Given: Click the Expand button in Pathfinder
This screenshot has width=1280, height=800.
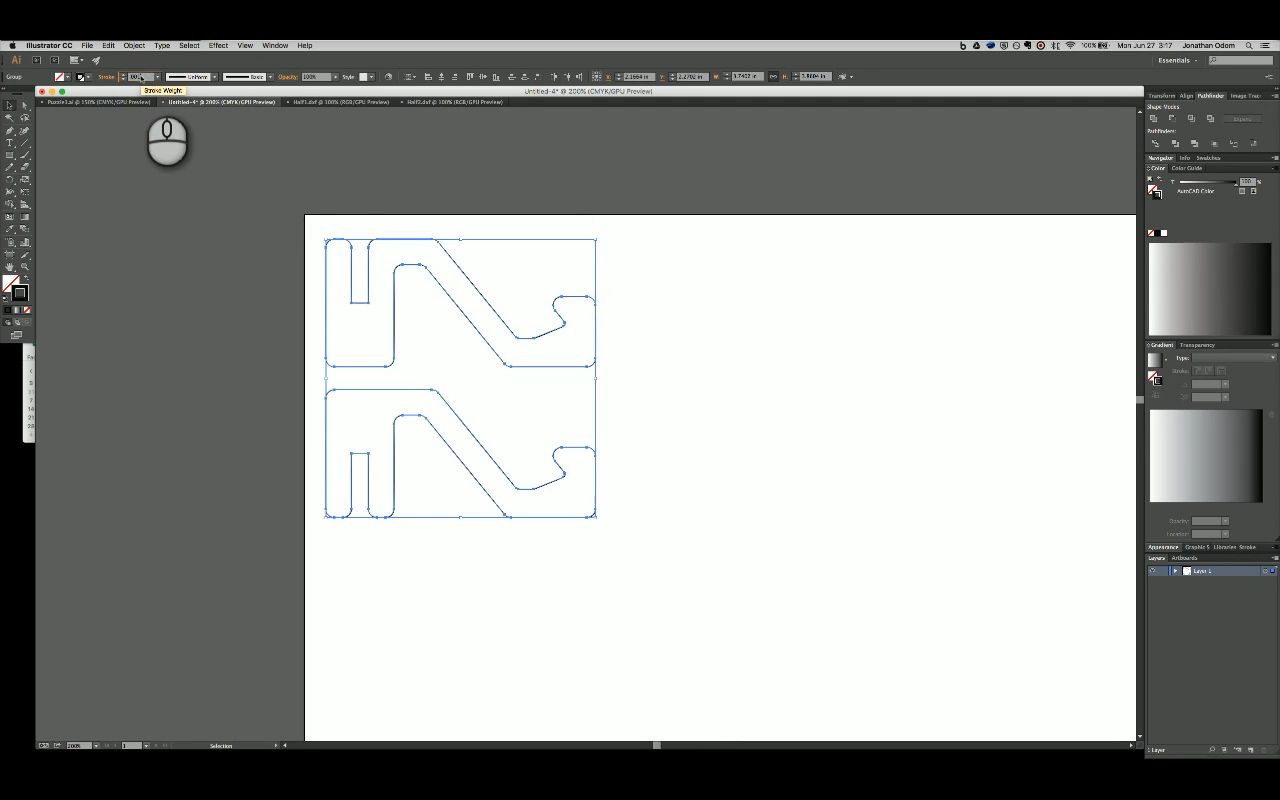Looking at the screenshot, I should (1242, 119).
